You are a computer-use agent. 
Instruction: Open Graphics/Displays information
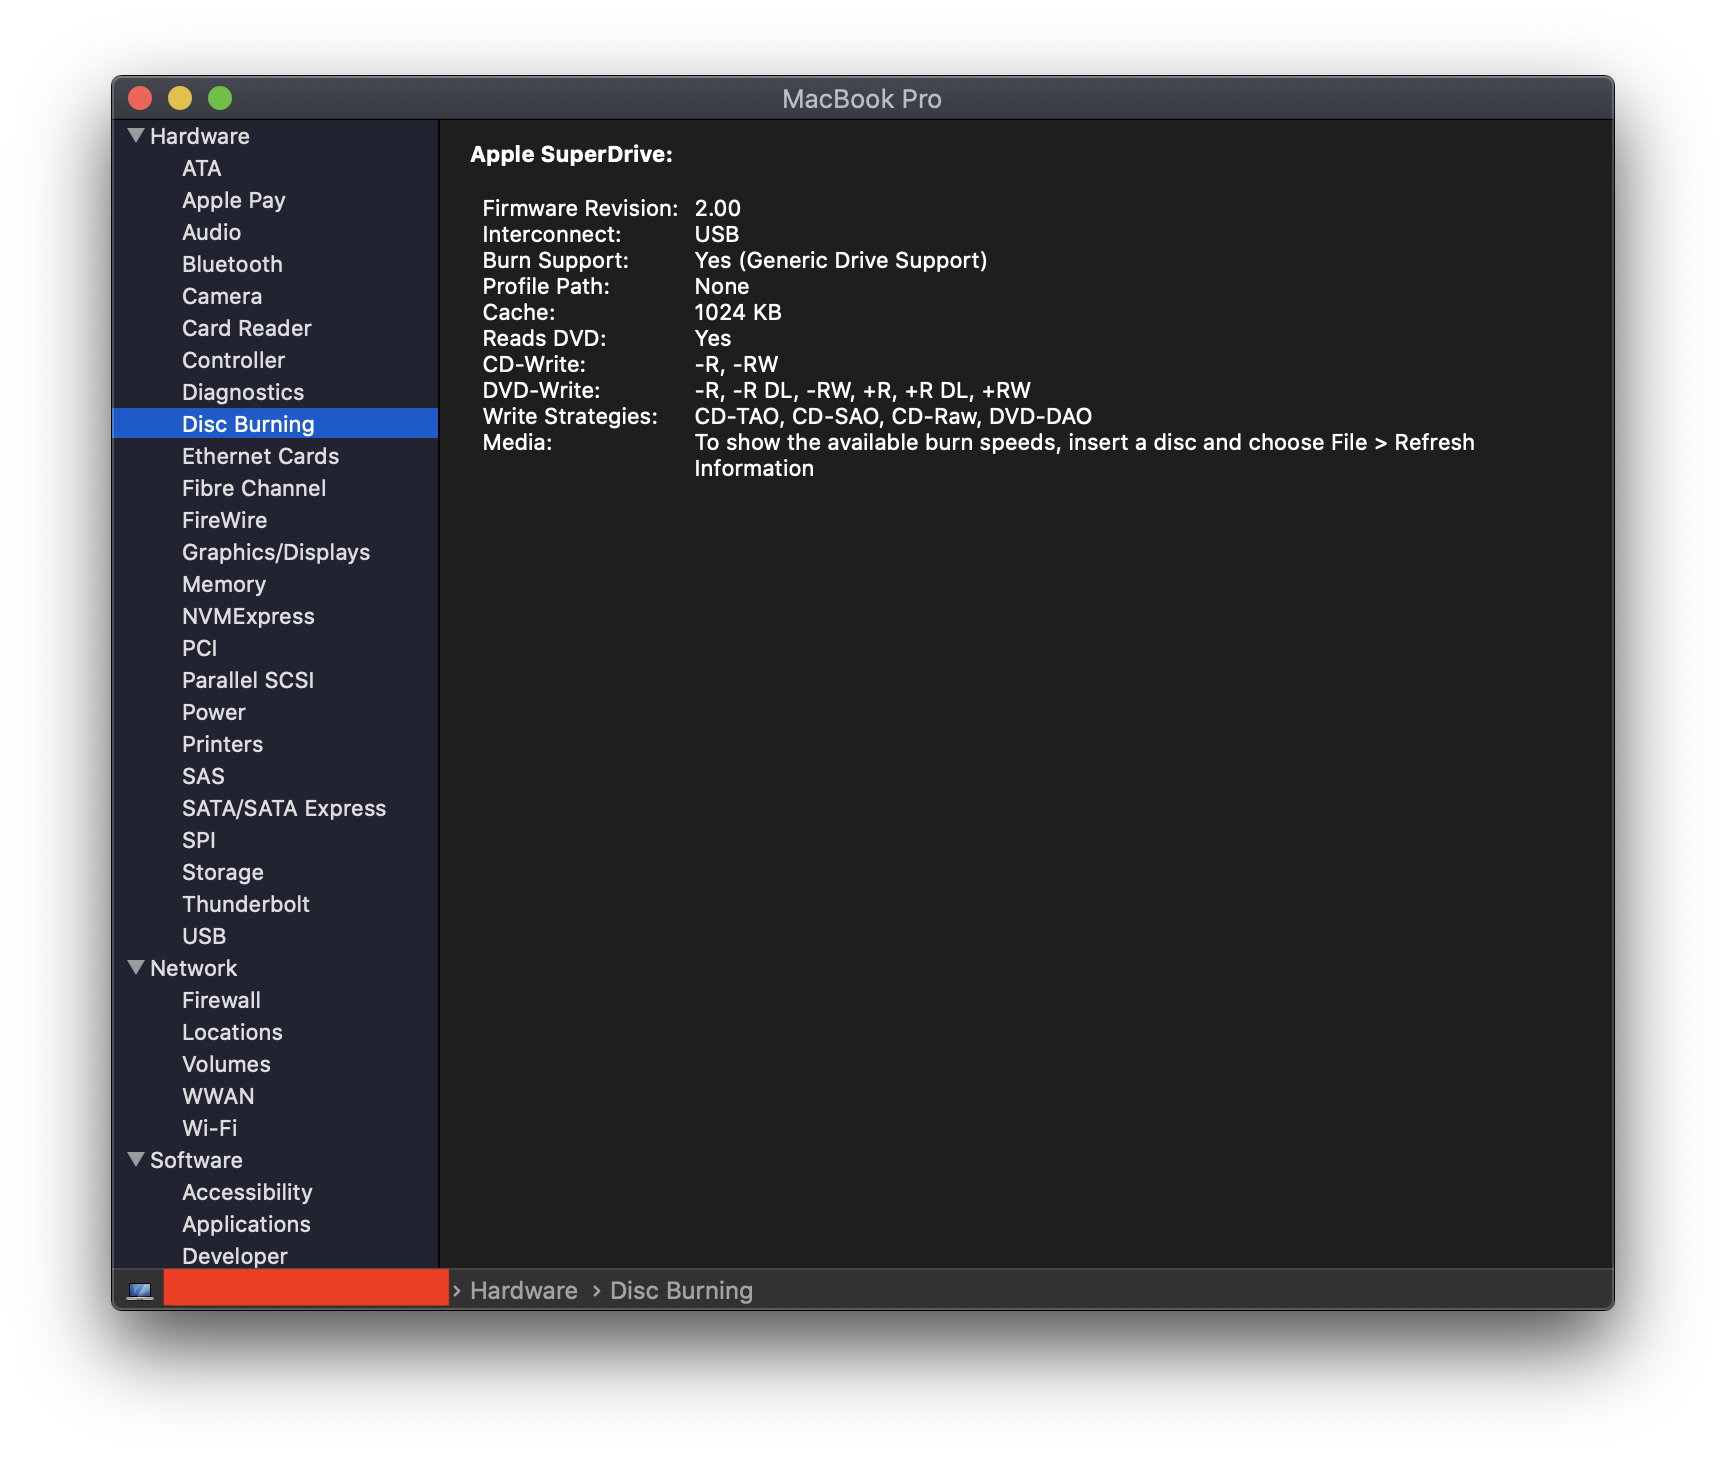(x=275, y=552)
